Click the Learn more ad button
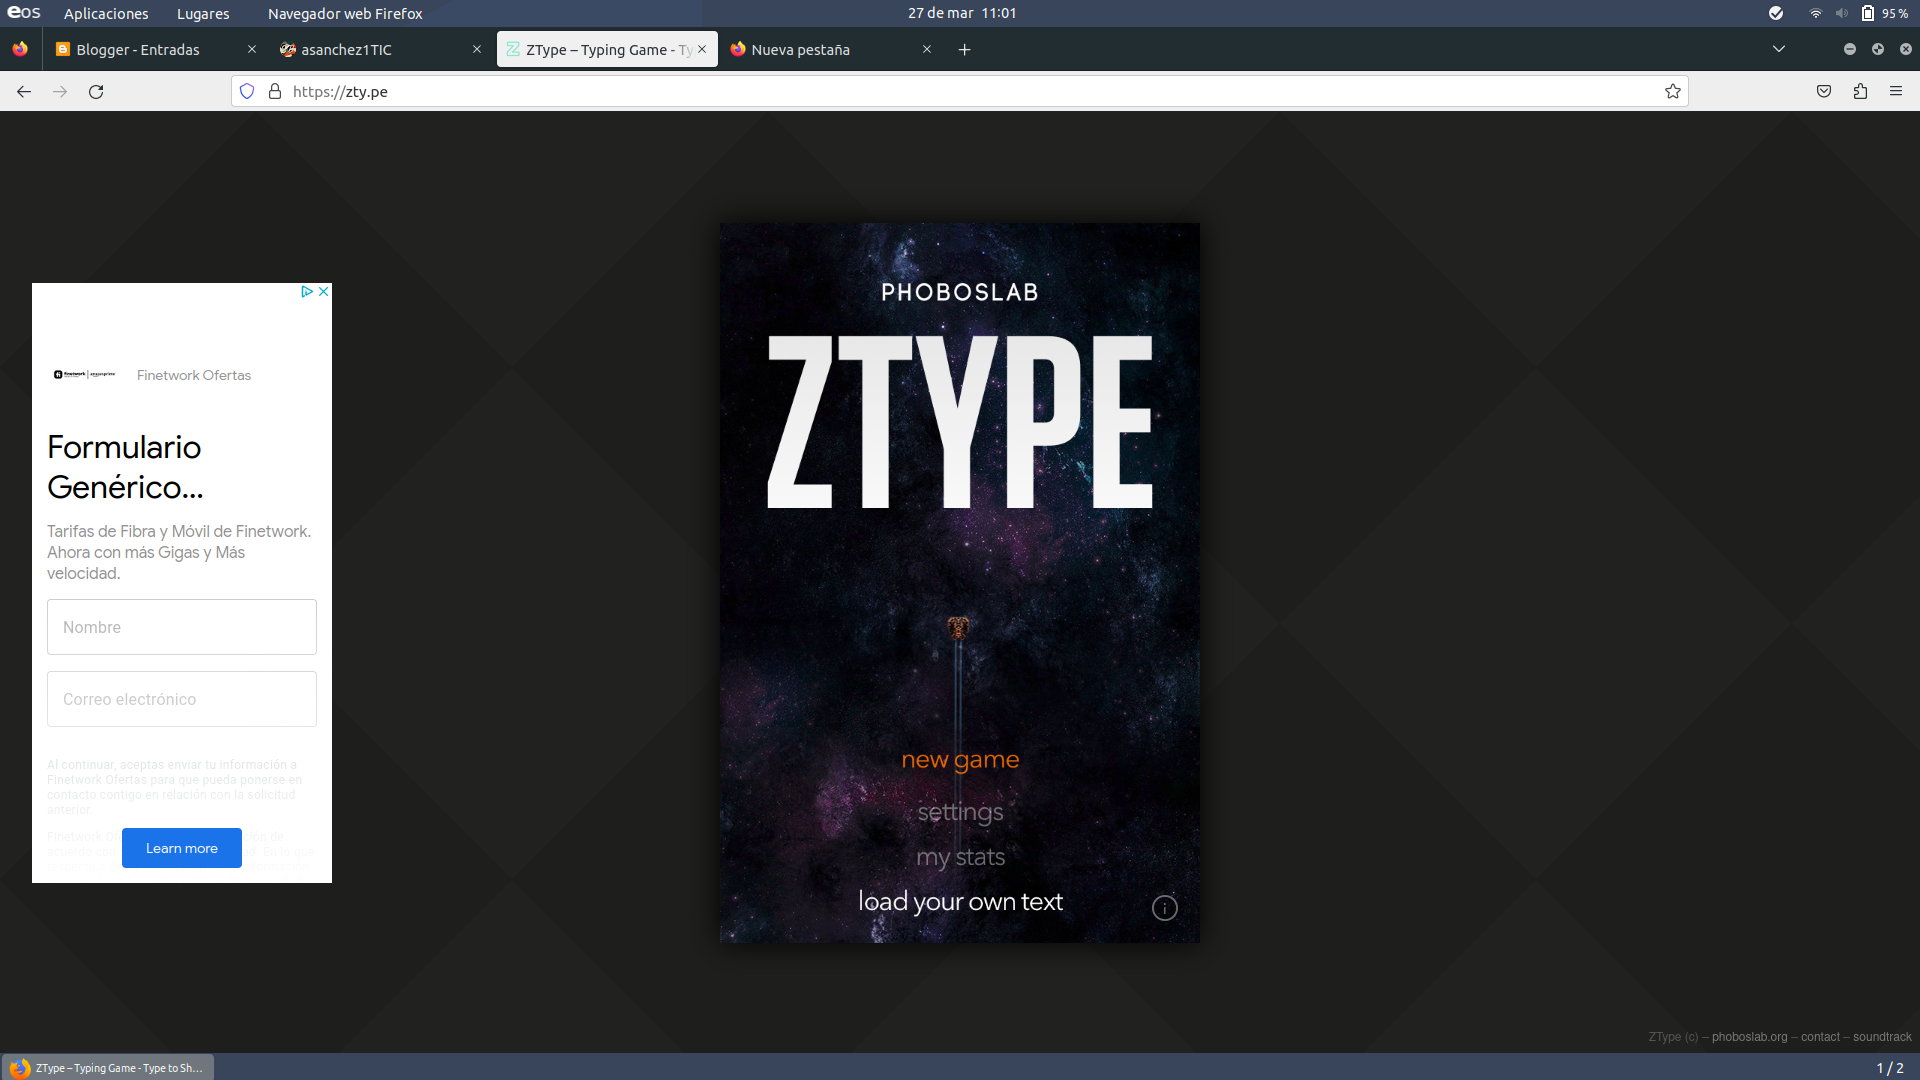This screenshot has width=1920, height=1080. [x=182, y=848]
